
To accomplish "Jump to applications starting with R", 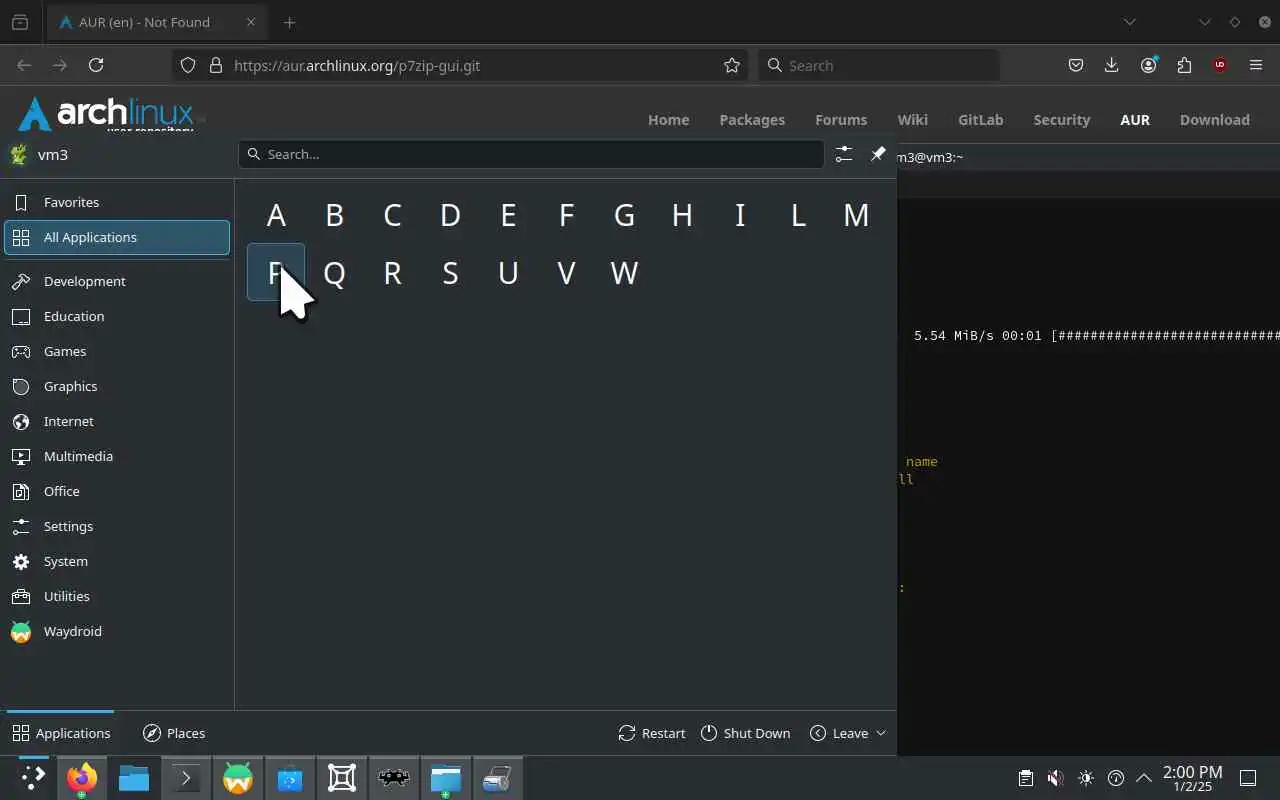I will click(392, 273).
